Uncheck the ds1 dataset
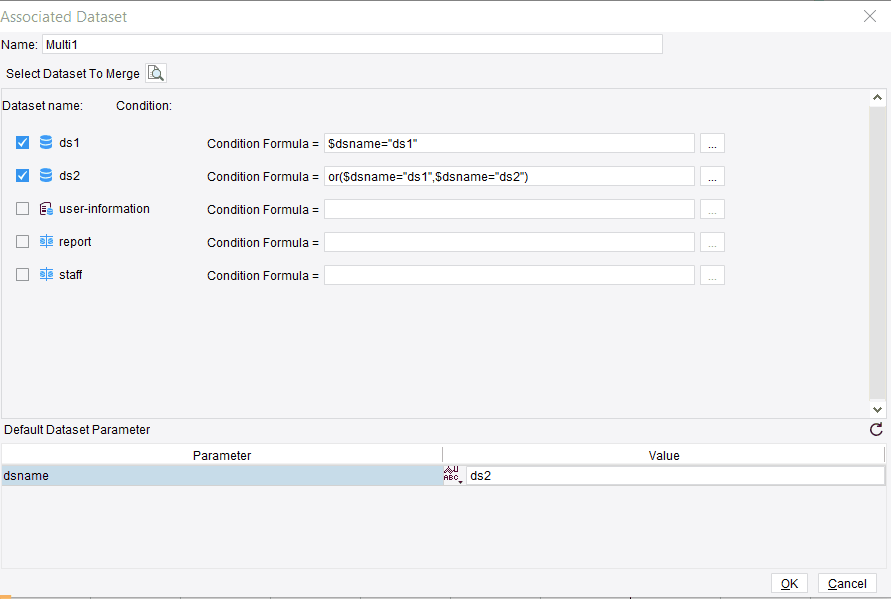This screenshot has height=599, width=891. pyautogui.click(x=22, y=142)
